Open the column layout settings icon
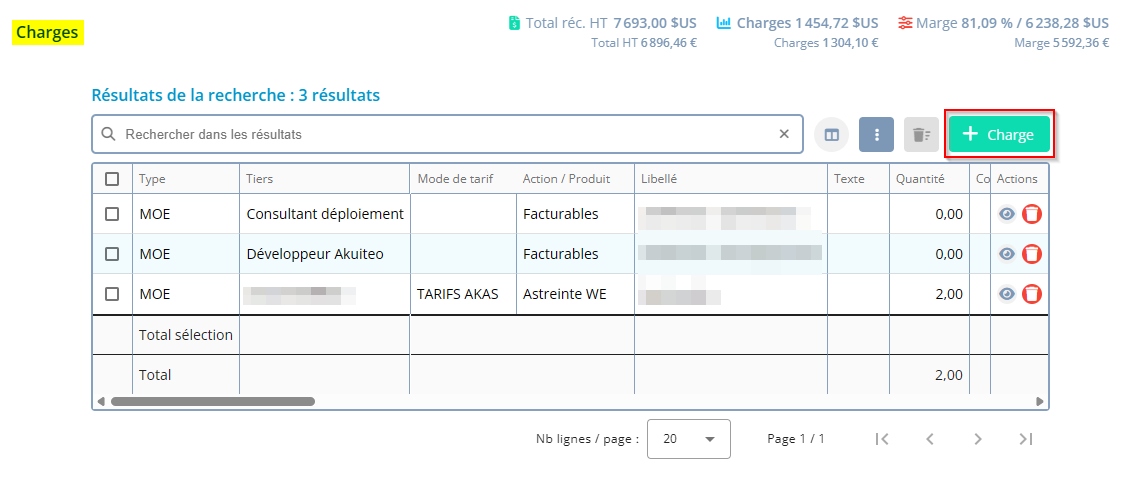The height and width of the screenshot is (483, 1141). coord(831,134)
